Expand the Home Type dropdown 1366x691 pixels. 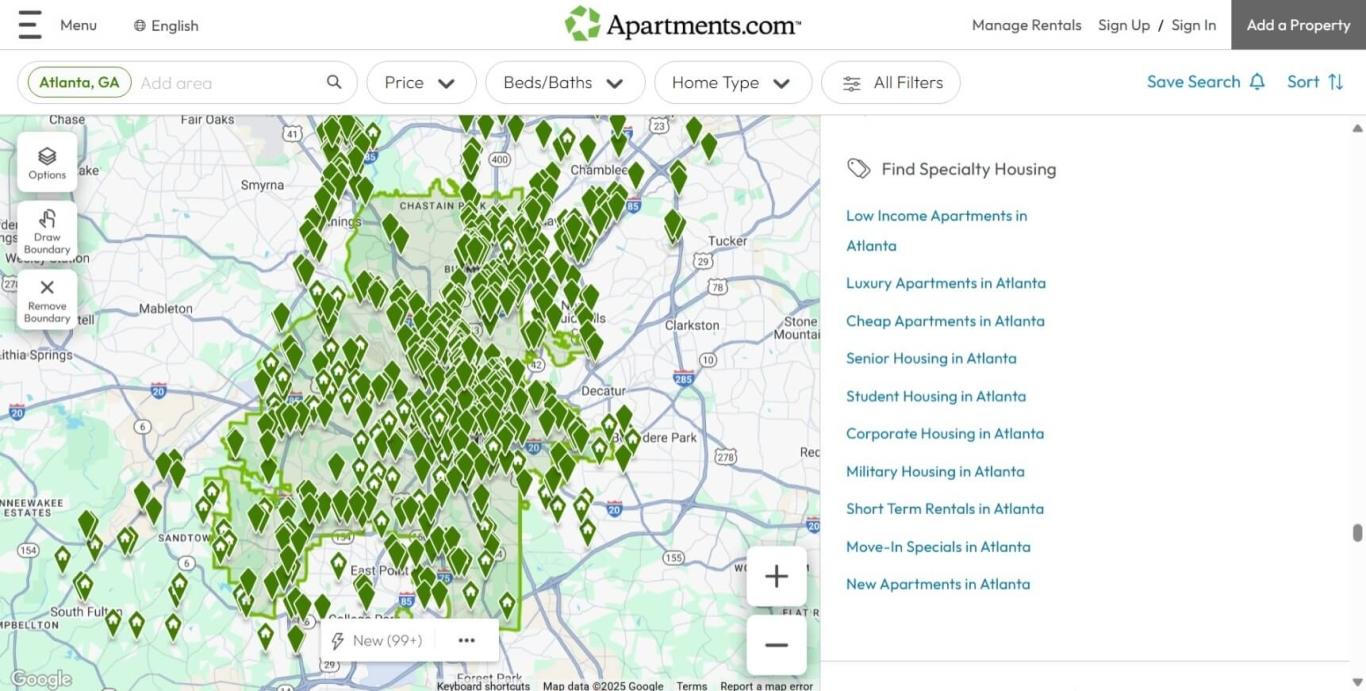point(730,83)
